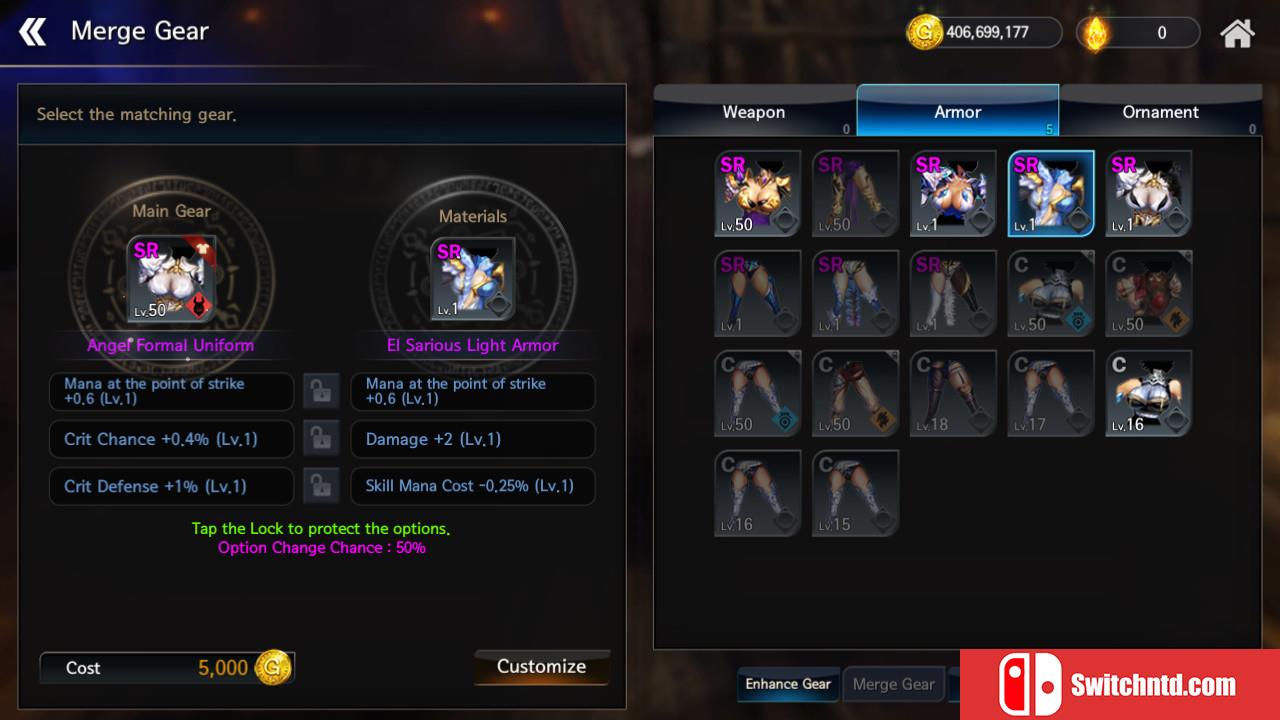The height and width of the screenshot is (720, 1280).
Task: Select the Merge Gear bottom button
Action: click(893, 684)
